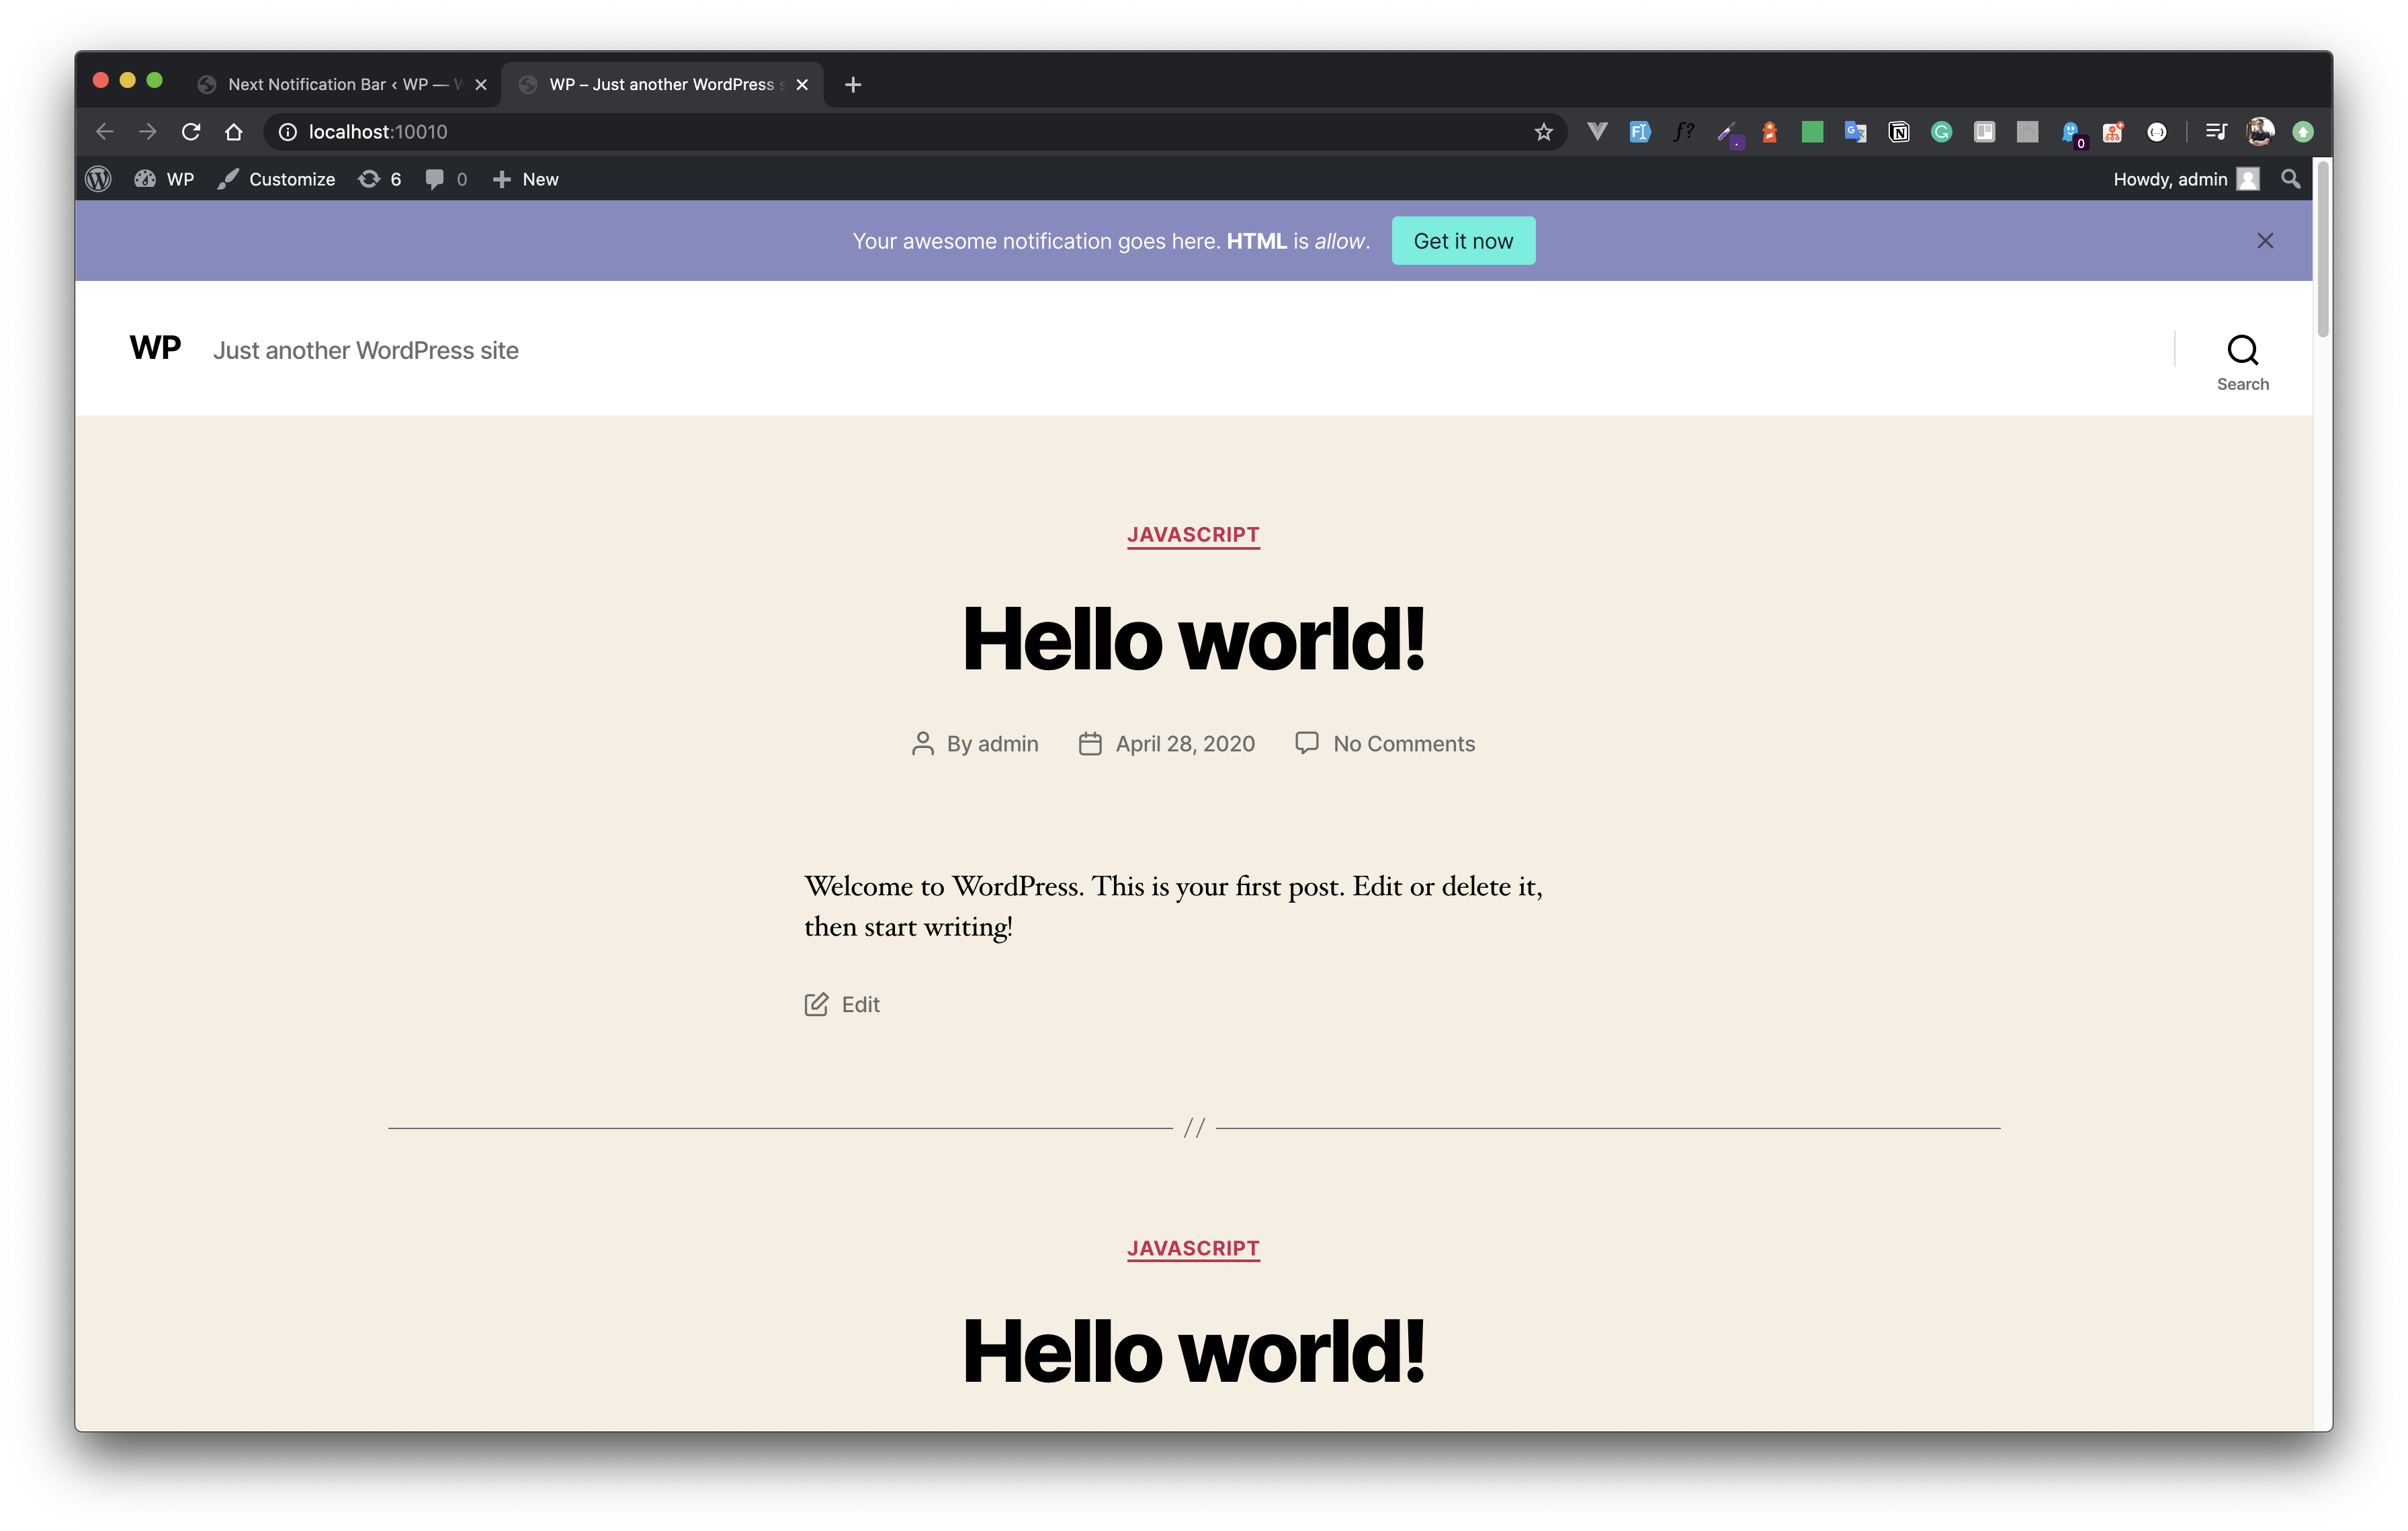This screenshot has width=2408, height=1531.
Task: Expand the New content menu
Action: click(526, 179)
